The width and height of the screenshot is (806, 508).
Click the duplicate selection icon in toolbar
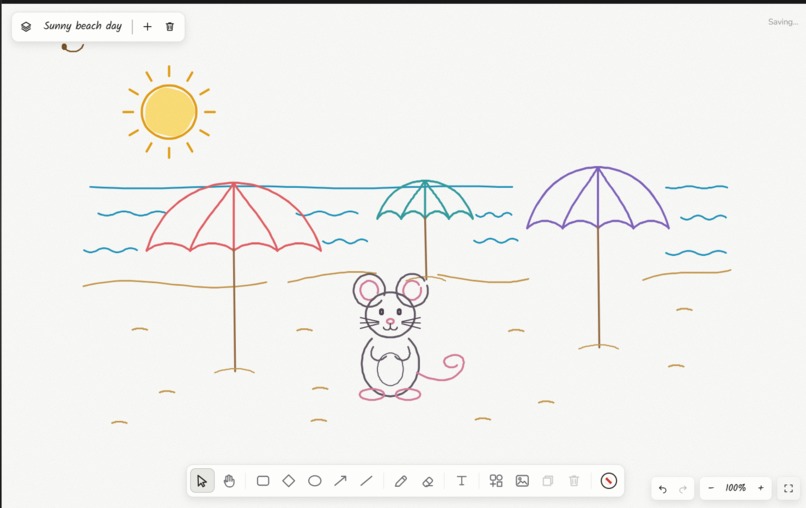click(548, 481)
